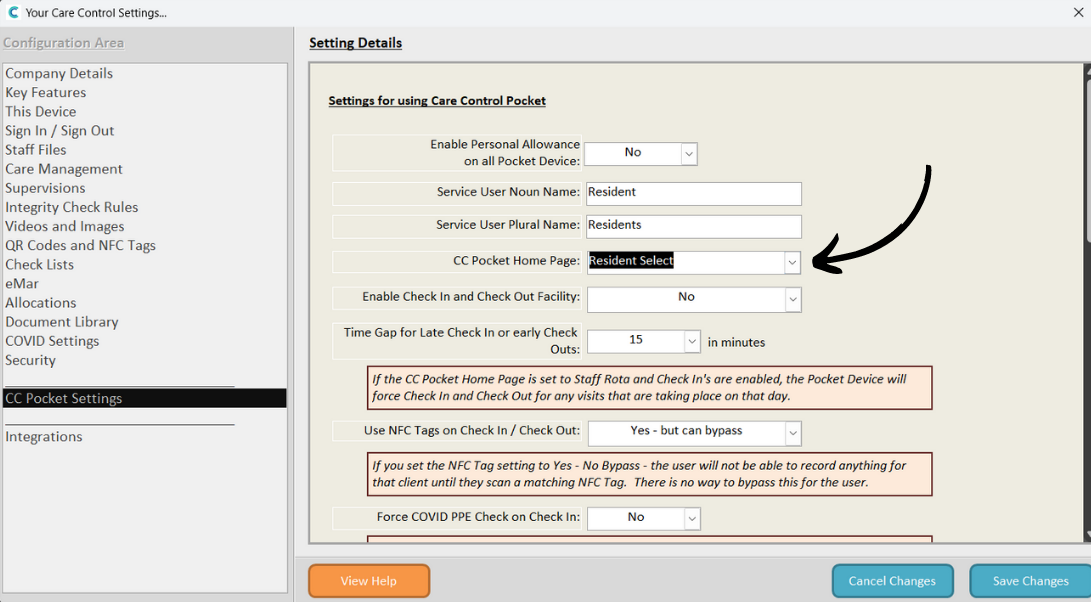Click the Service User Plural Name field
Viewport: 1091px width, 602px height.
click(694, 225)
